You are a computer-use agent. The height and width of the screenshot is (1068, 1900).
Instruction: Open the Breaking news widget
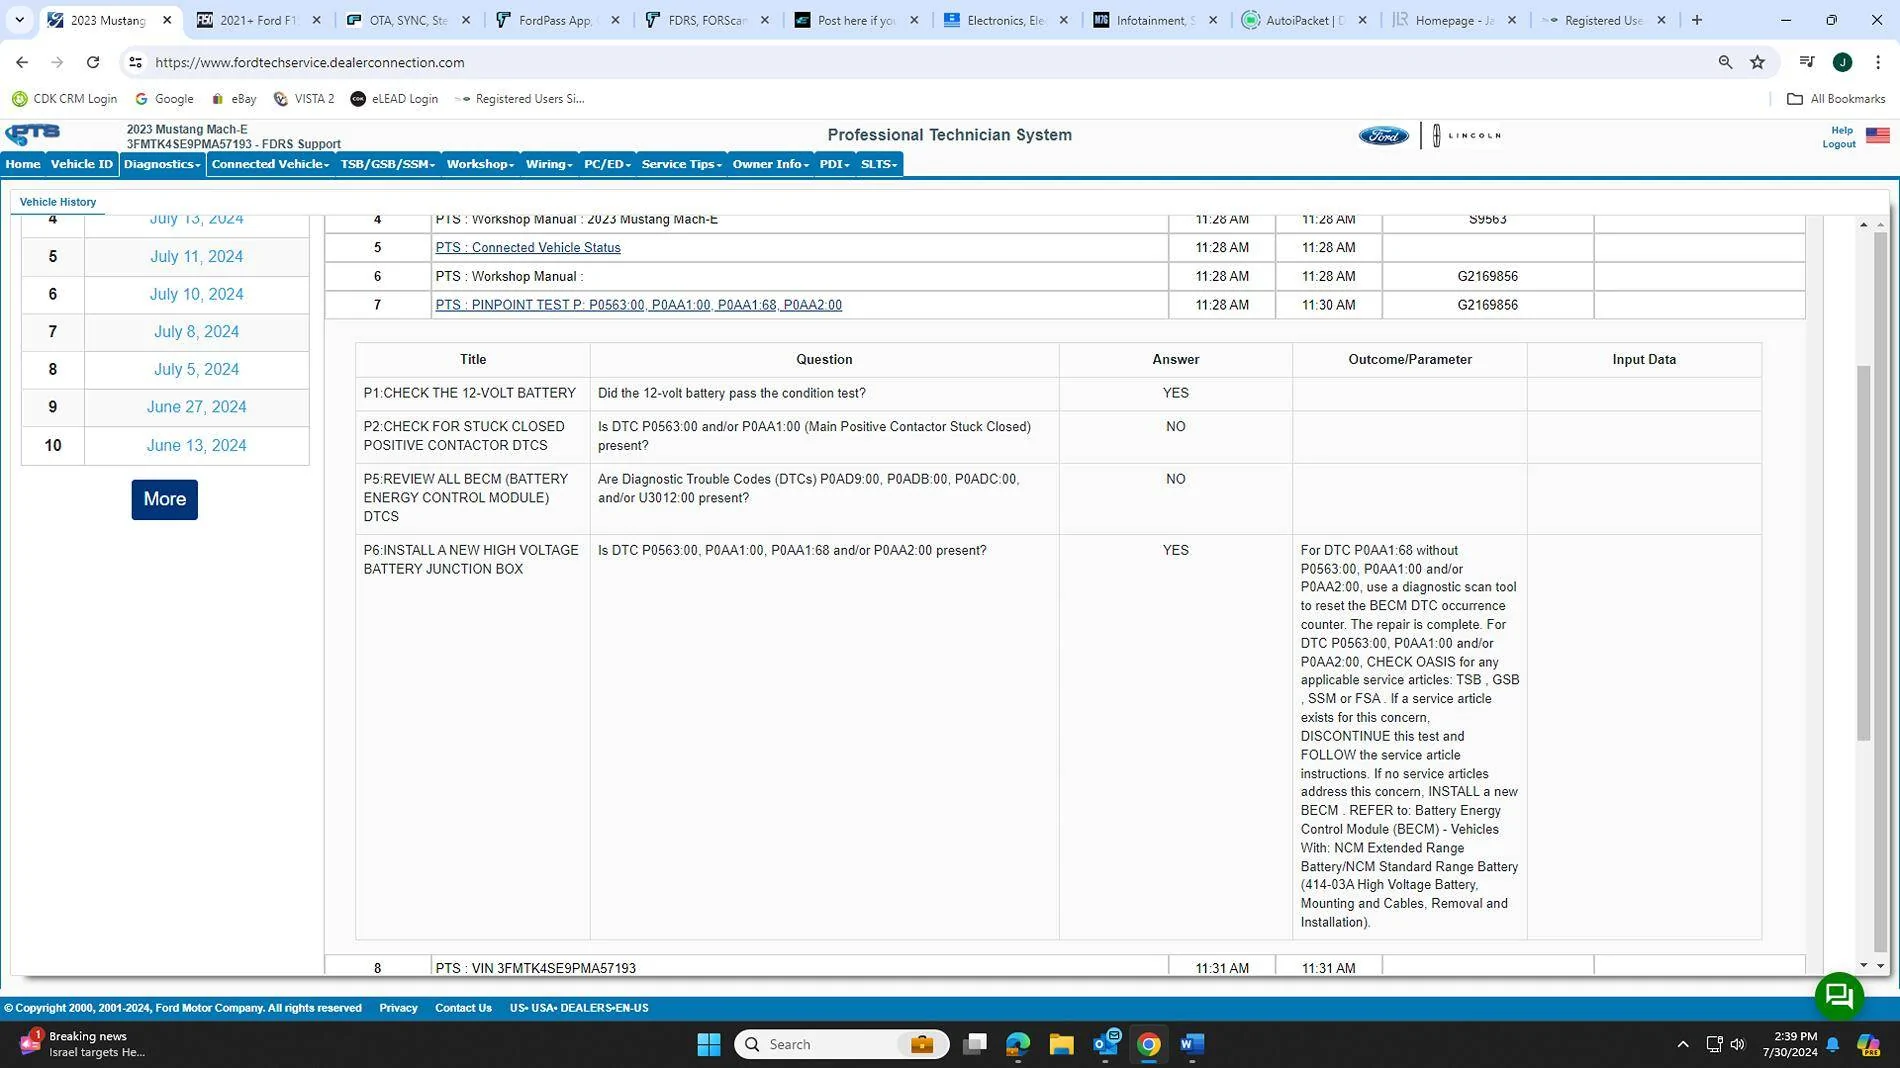coord(82,1045)
